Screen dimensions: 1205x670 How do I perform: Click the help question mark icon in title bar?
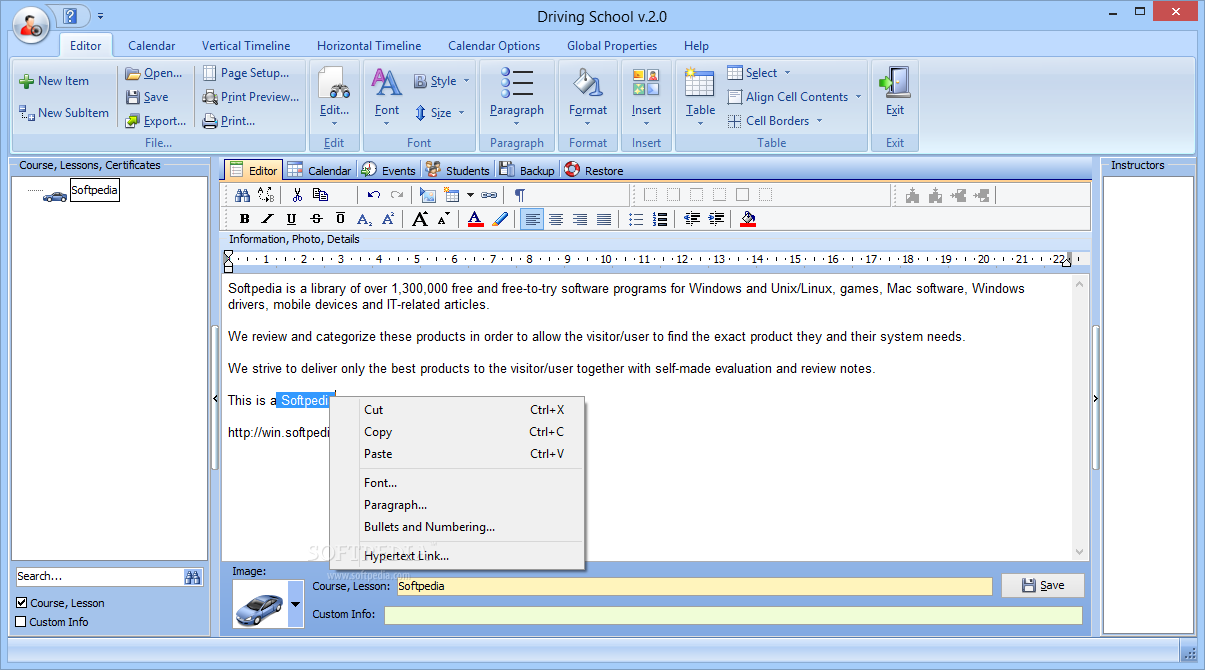pyautogui.click(x=70, y=16)
